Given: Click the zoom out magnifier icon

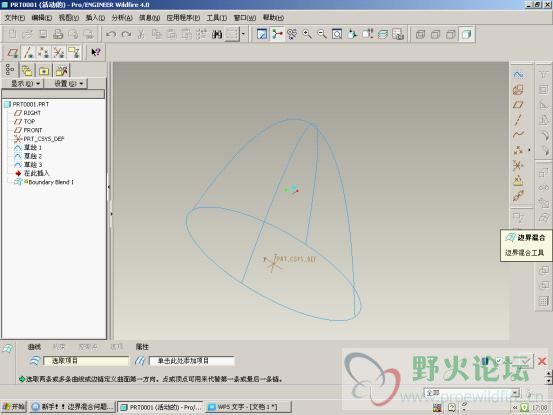Looking at the screenshot, I should pyautogui.click(x=322, y=34).
